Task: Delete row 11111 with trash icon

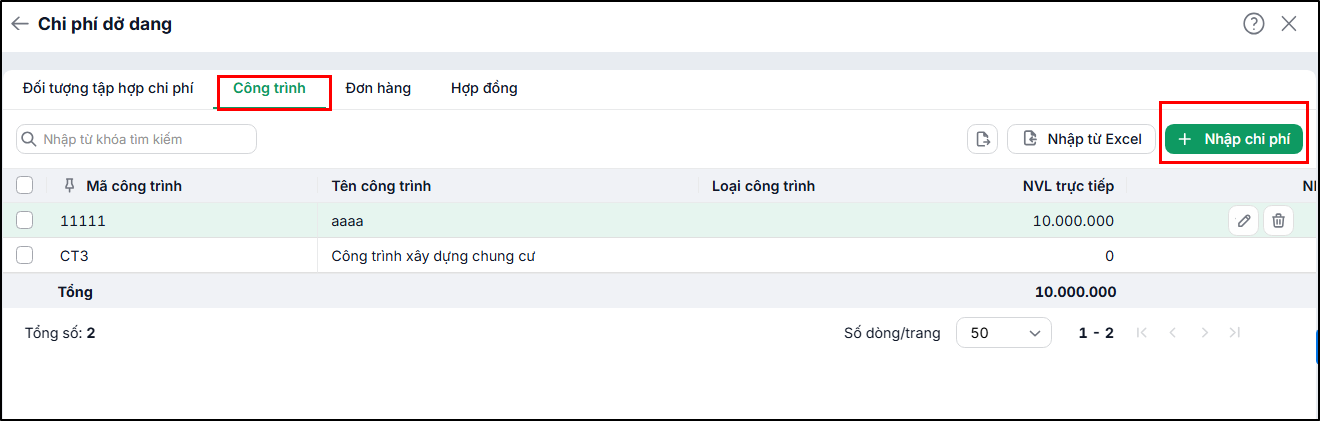Action: click(1278, 221)
